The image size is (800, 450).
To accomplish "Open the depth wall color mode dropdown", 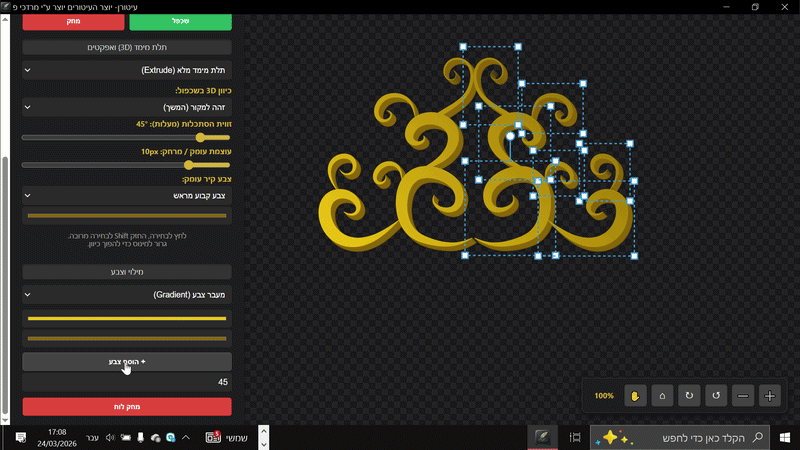I will [x=126, y=195].
